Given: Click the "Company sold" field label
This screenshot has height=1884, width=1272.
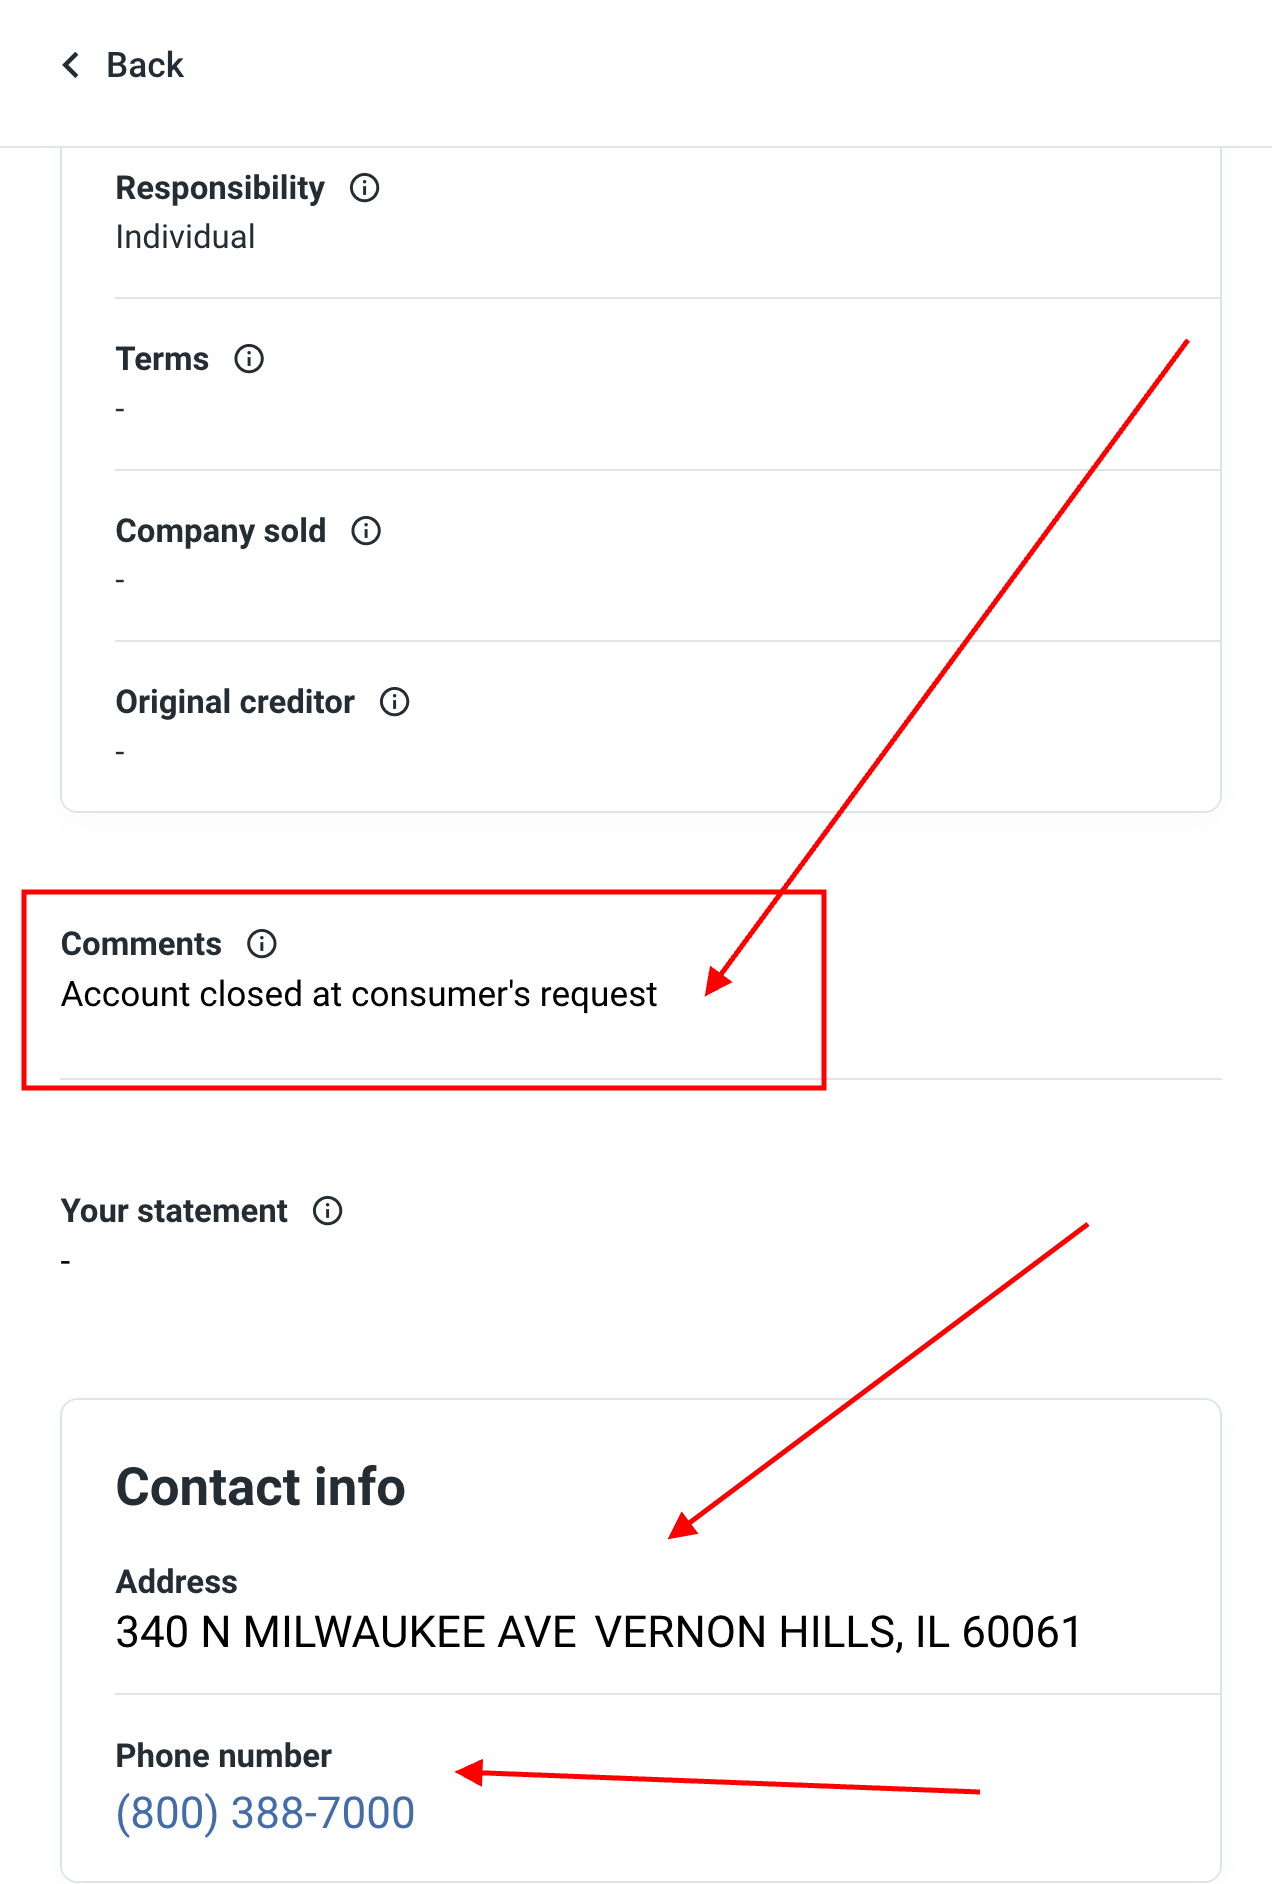Looking at the screenshot, I should pyautogui.click(x=221, y=531).
